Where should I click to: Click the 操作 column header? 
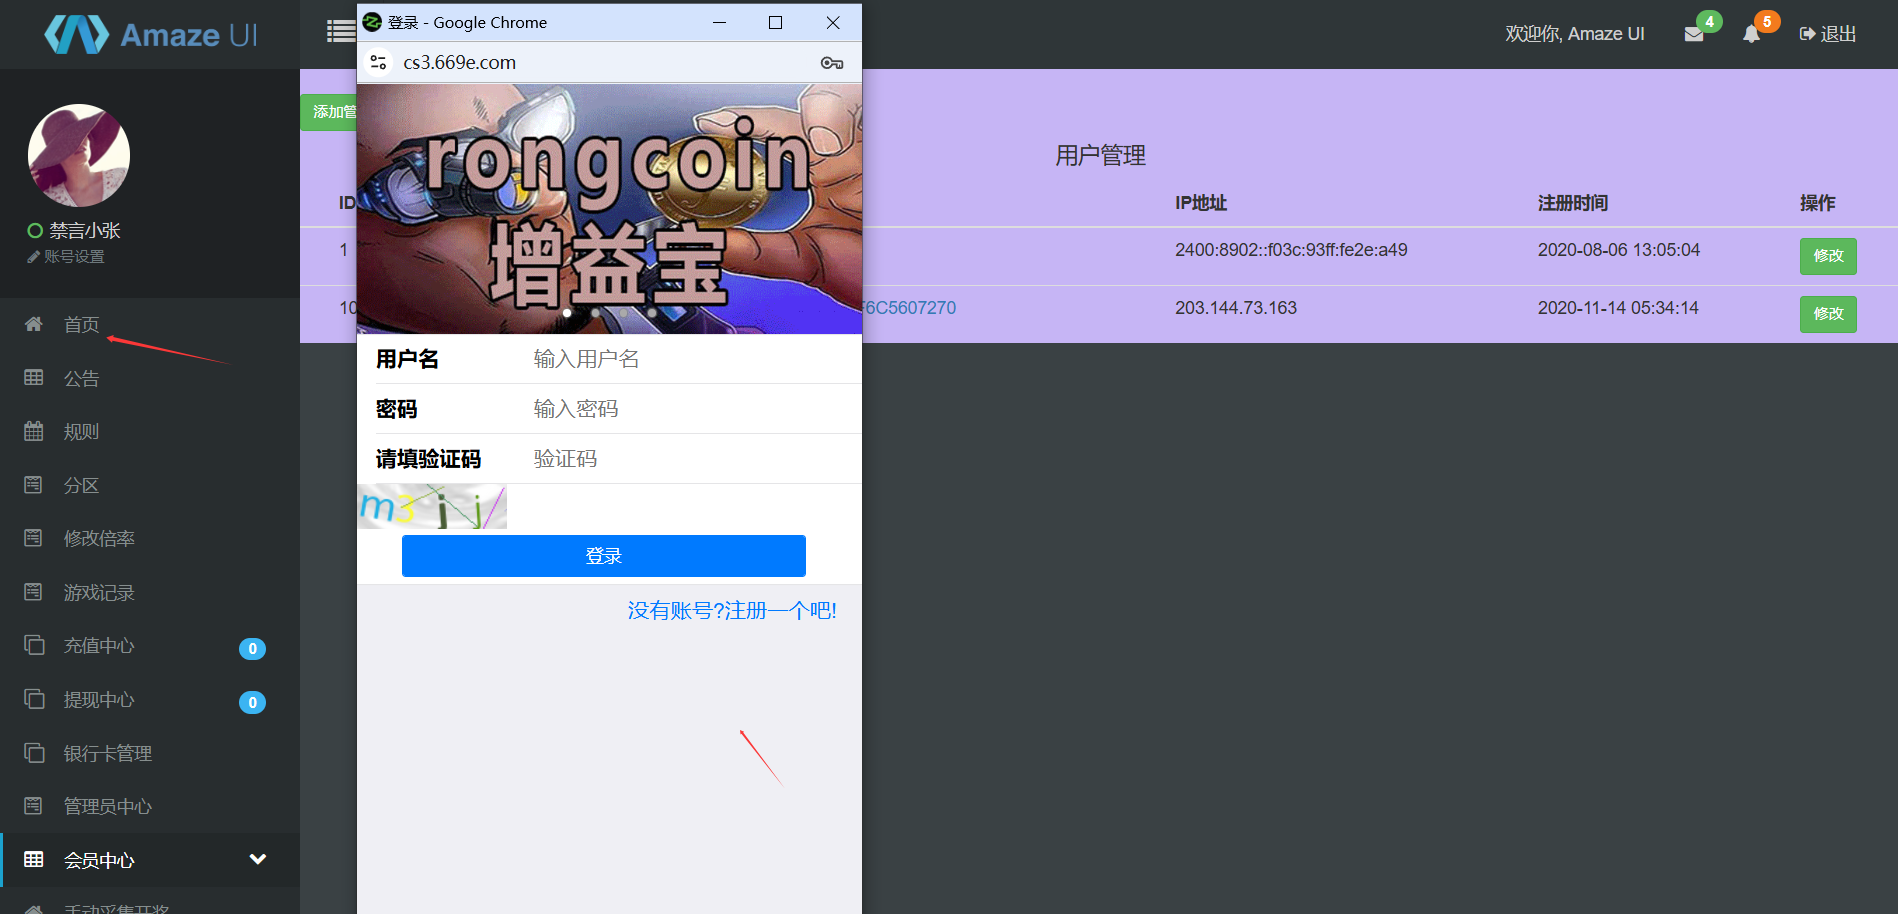pyautogui.click(x=1818, y=203)
